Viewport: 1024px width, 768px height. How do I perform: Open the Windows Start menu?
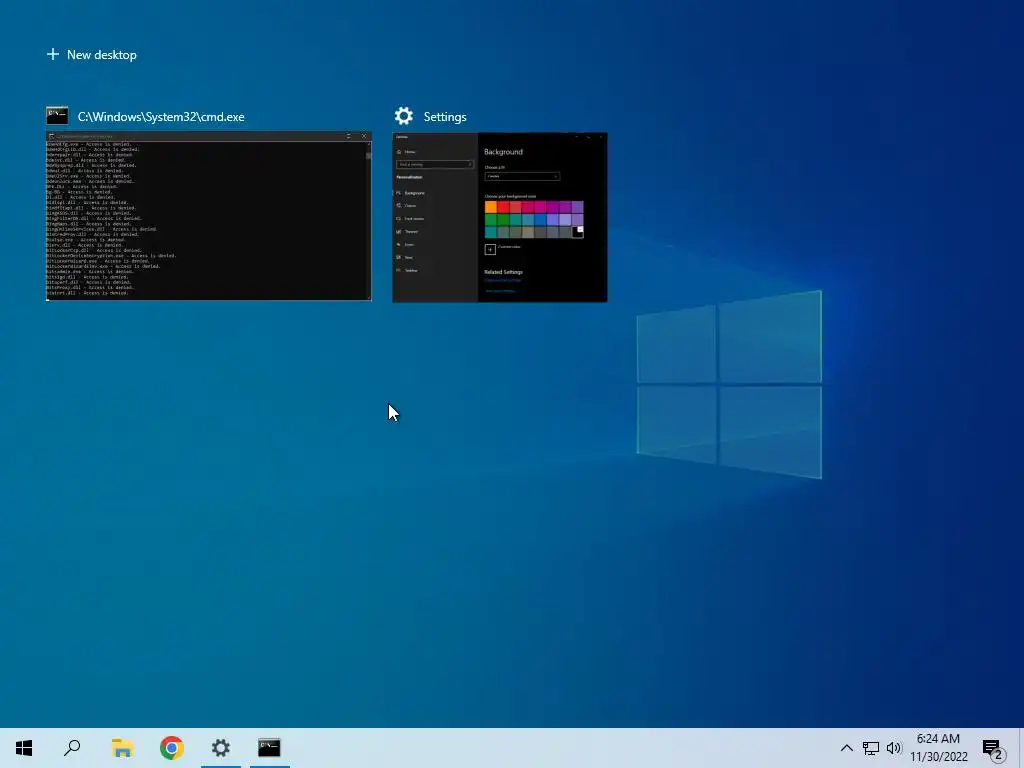pyautogui.click(x=24, y=748)
